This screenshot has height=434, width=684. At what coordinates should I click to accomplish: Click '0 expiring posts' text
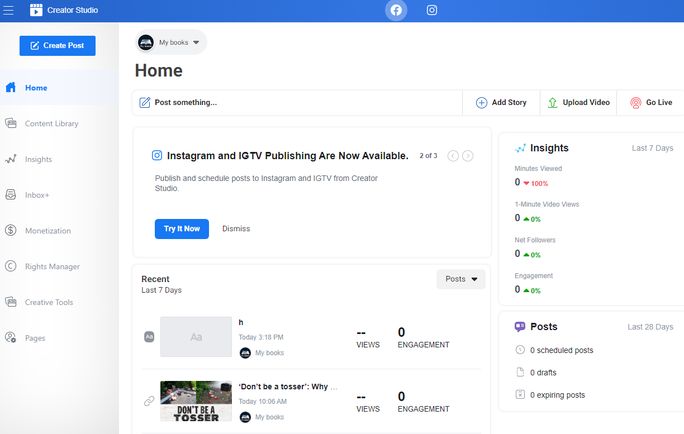pos(557,395)
